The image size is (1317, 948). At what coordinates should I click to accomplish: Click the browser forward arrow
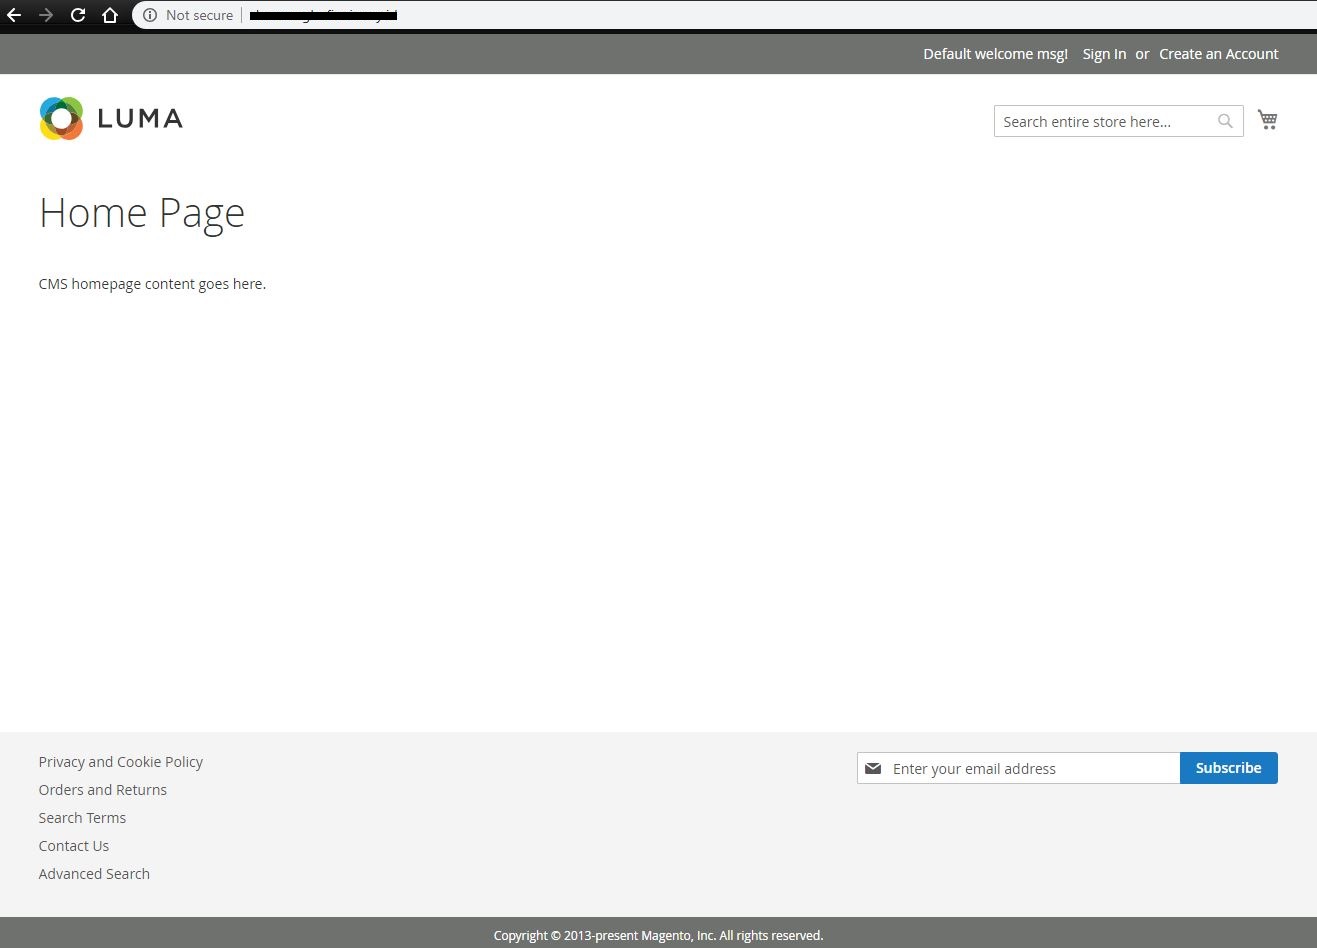46,15
